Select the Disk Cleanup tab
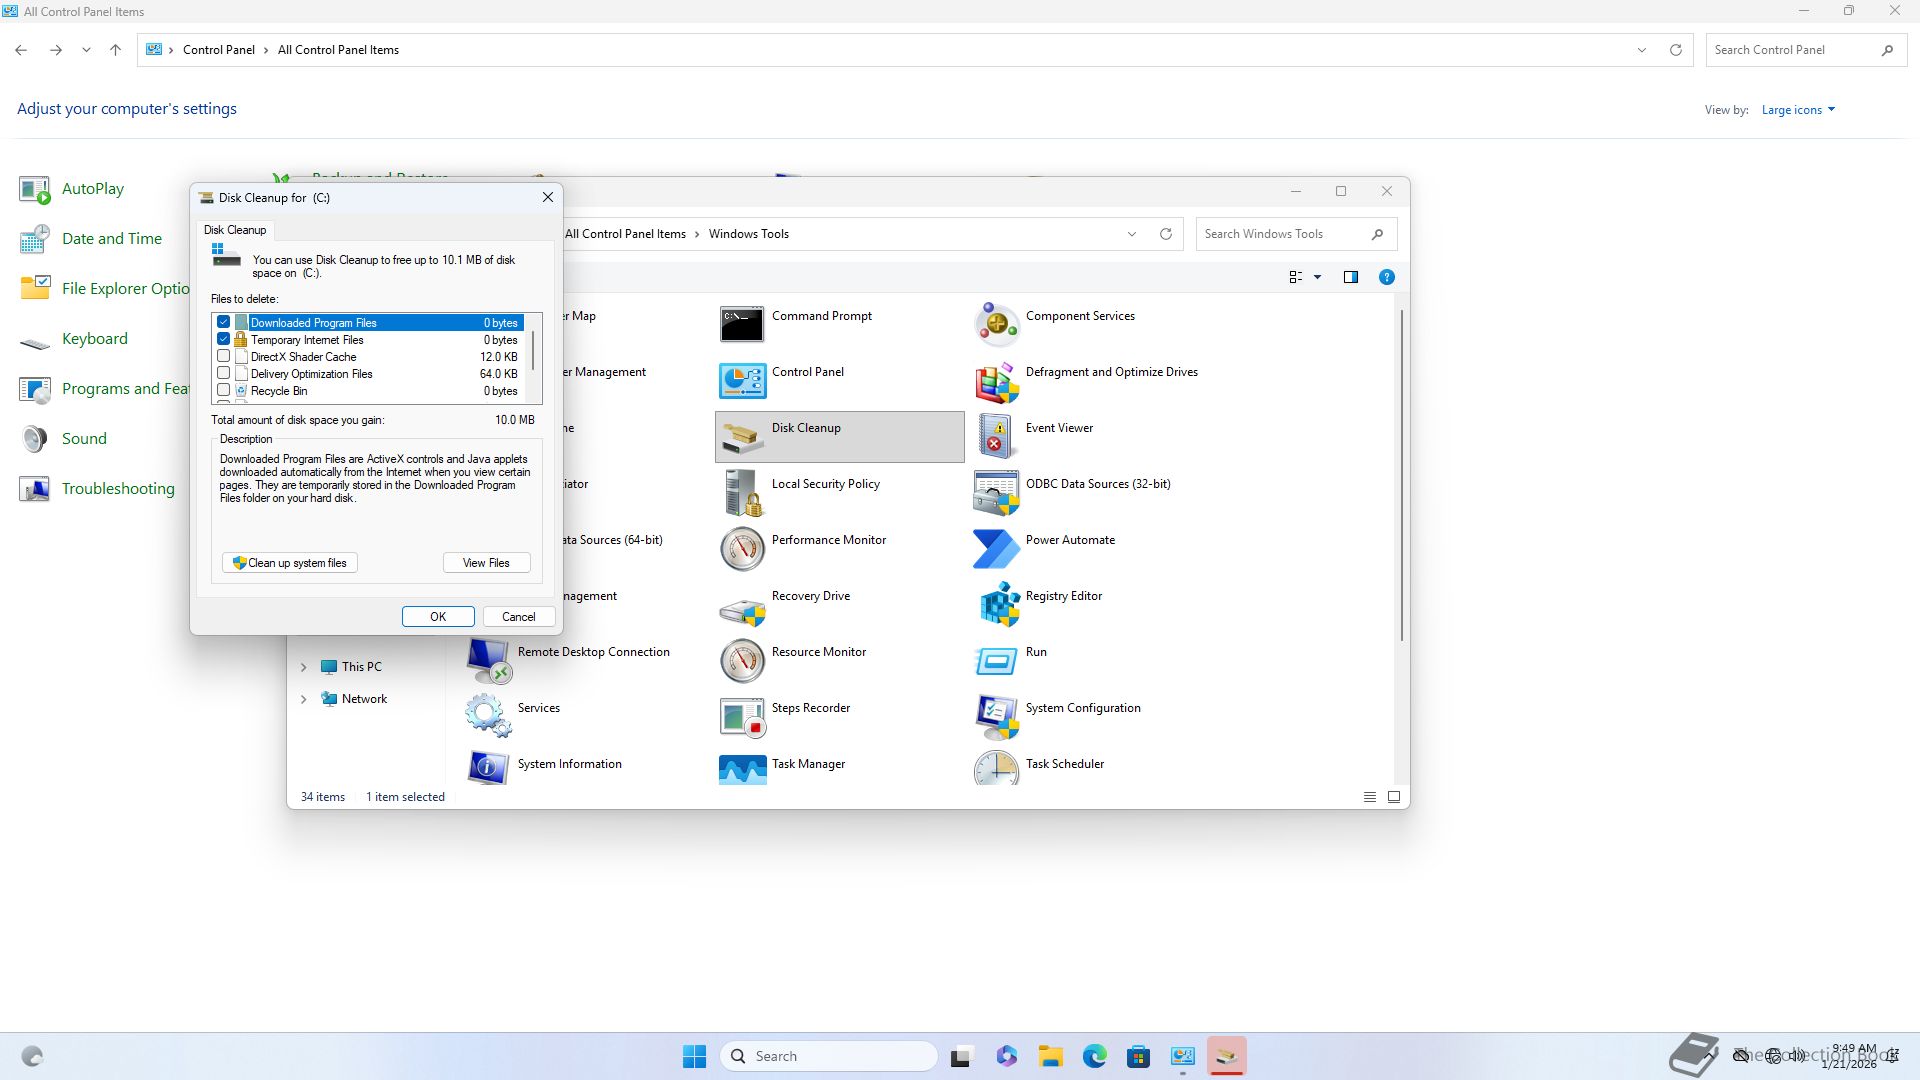The image size is (1920, 1080). click(x=235, y=230)
